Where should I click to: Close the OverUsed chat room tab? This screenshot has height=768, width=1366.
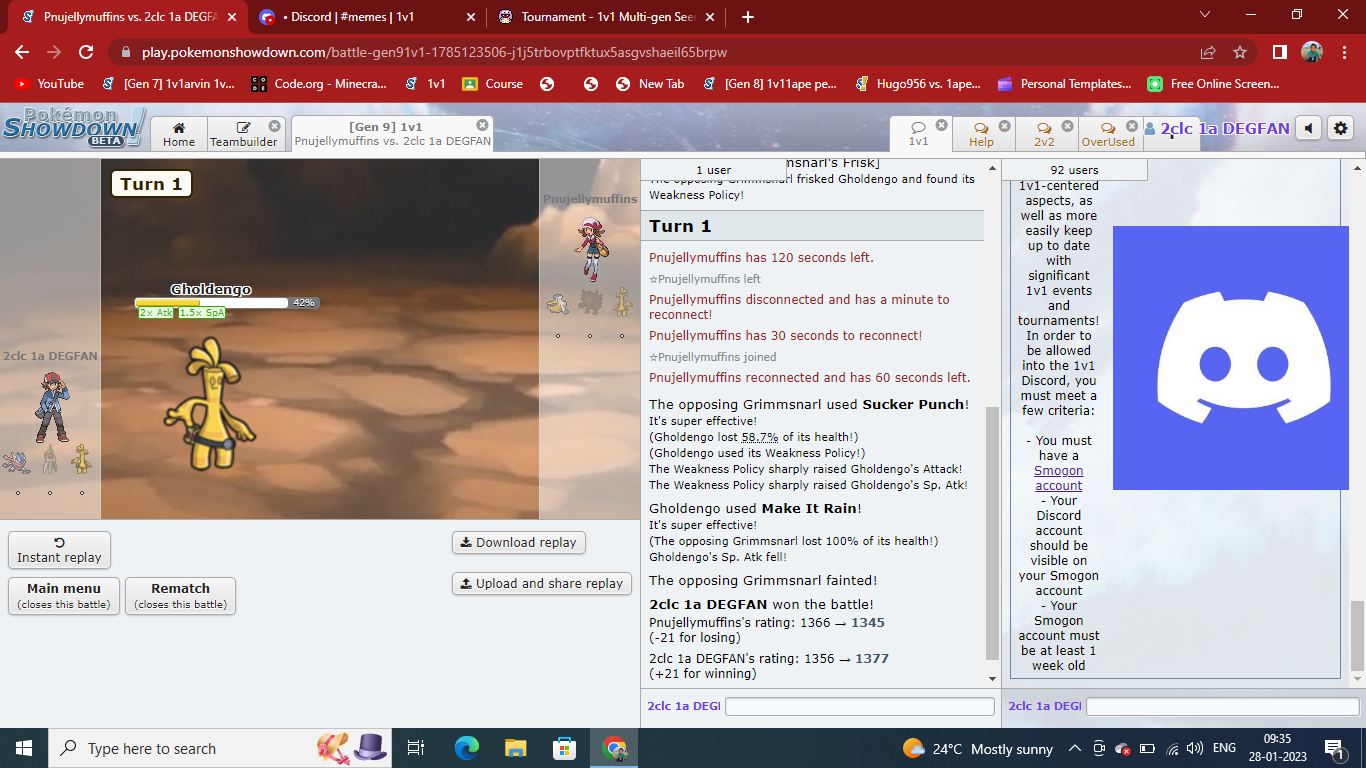pos(1132,126)
